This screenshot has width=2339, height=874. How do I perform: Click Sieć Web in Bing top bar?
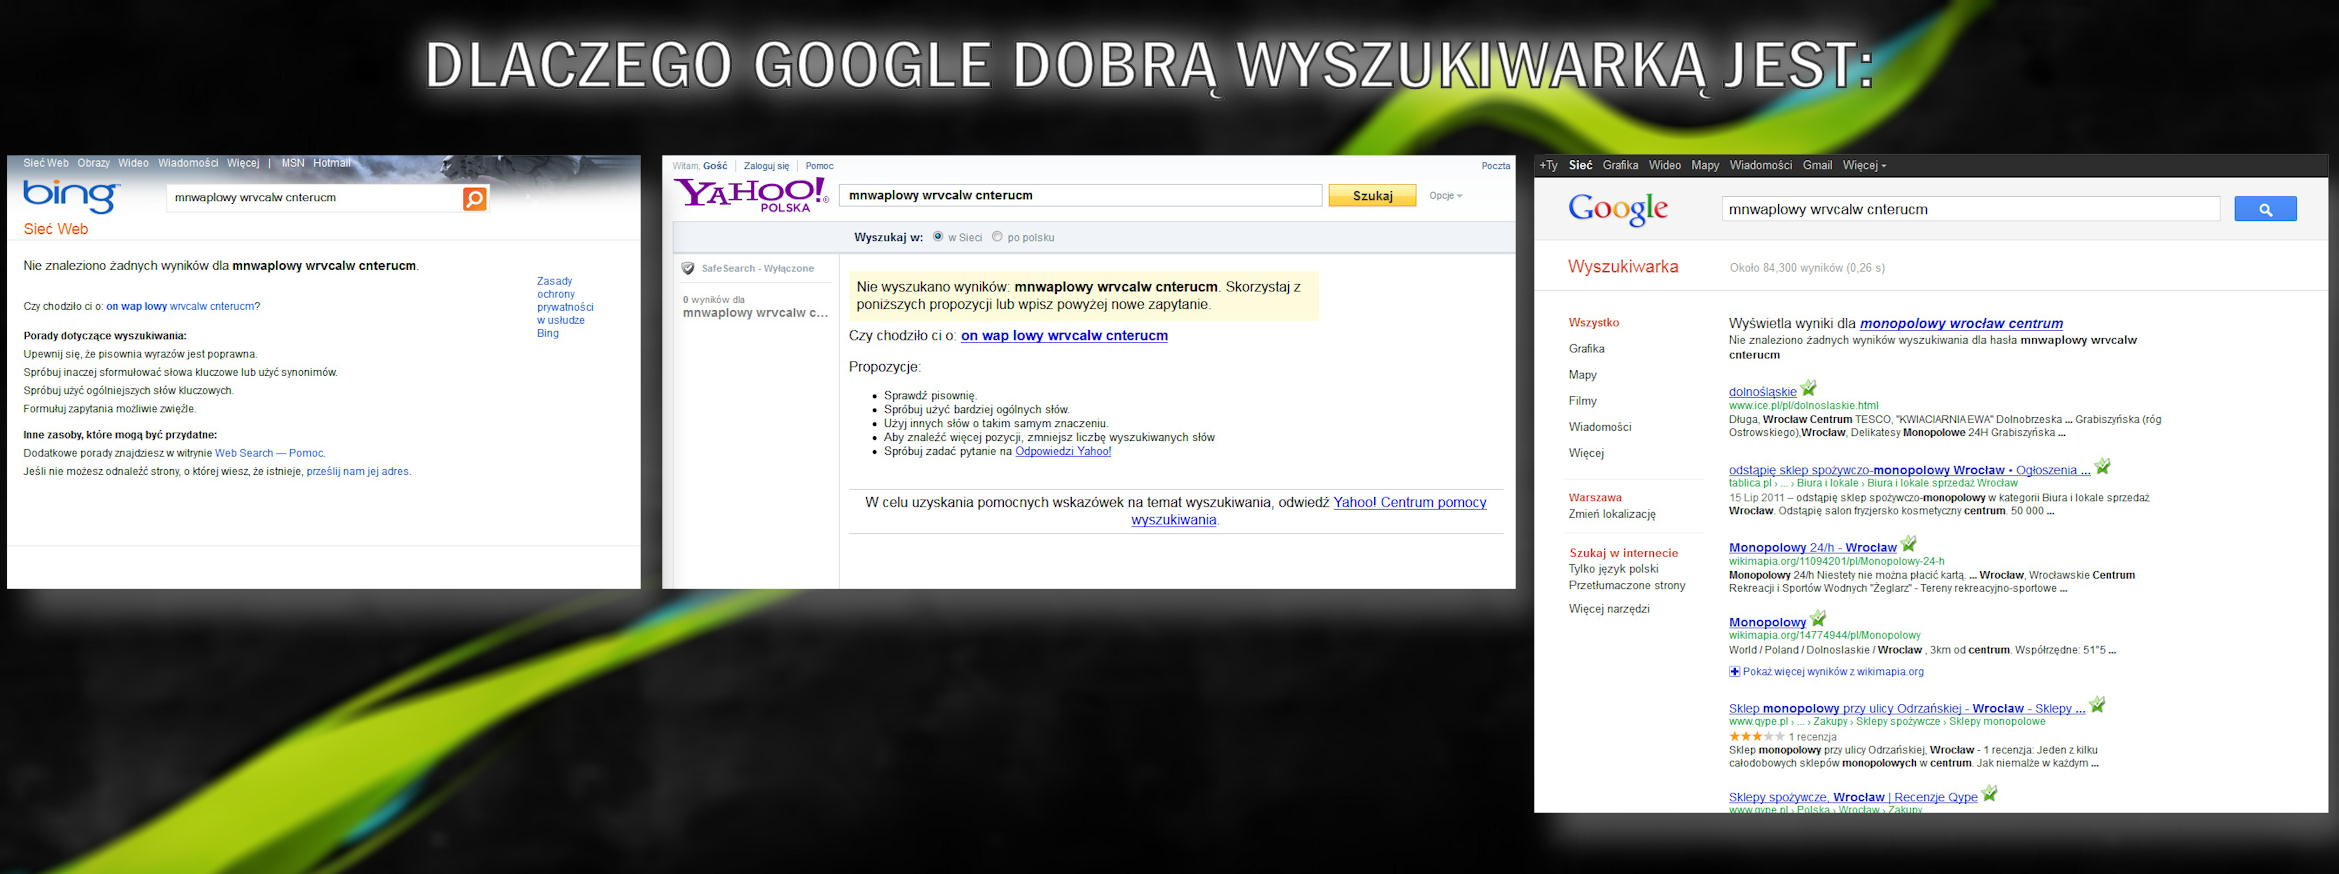(x=46, y=163)
